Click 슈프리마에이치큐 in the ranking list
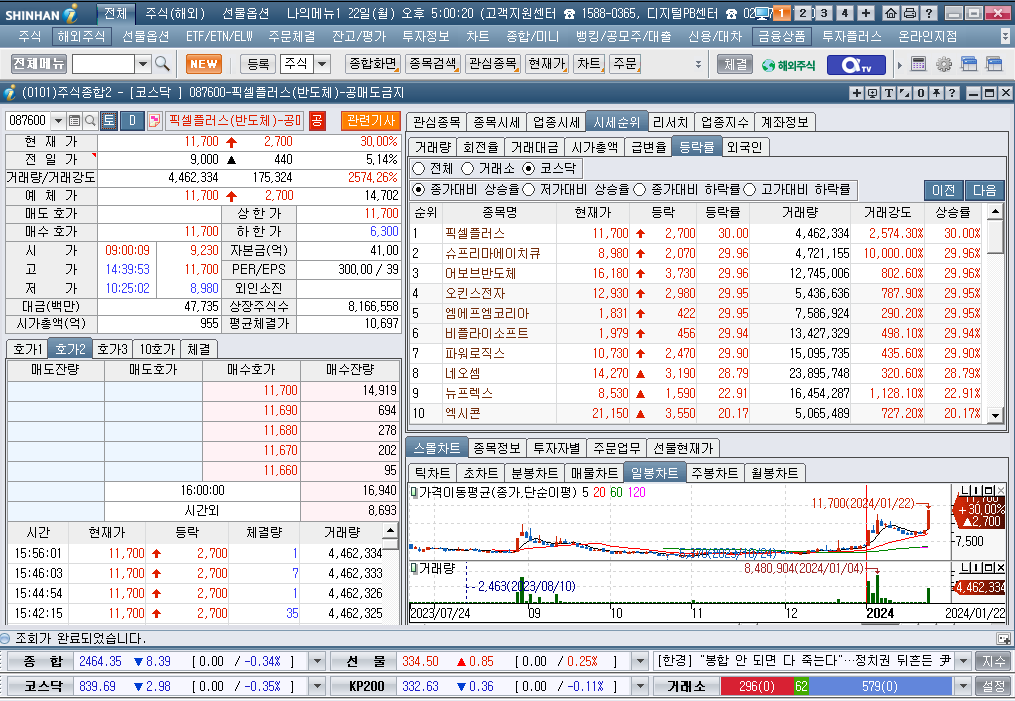Viewport: 1015px width, 701px height. click(493, 253)
